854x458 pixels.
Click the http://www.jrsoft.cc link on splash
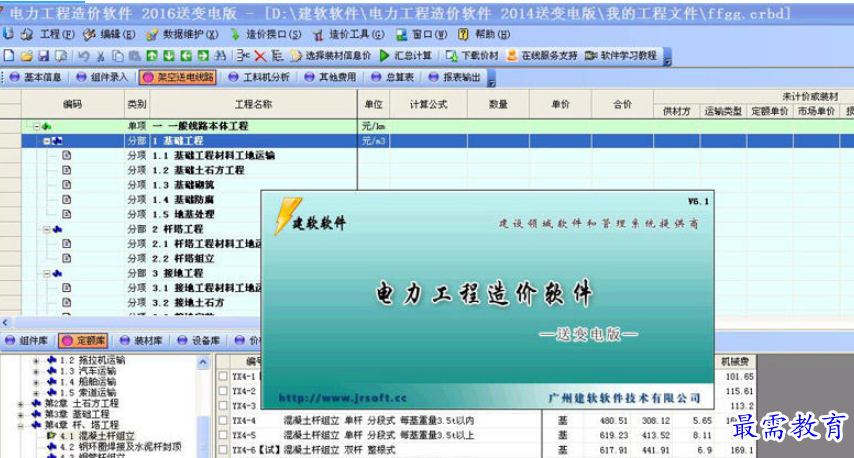tap(343, 398)
